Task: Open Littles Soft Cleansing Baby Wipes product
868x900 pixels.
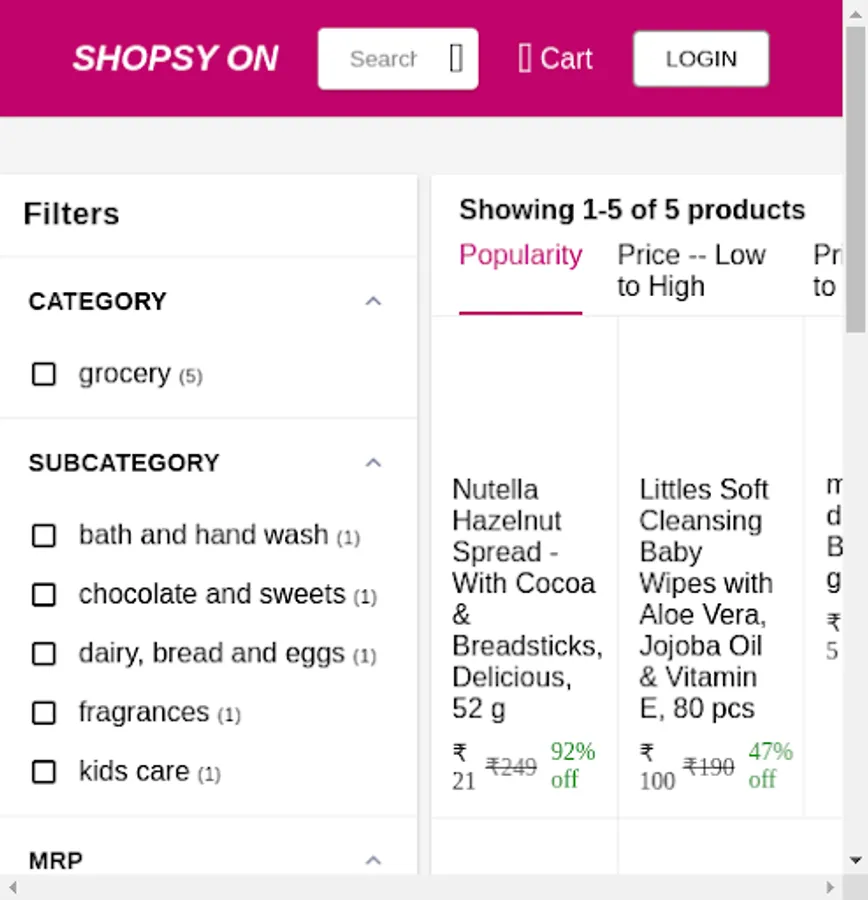Action: [705, 598]
